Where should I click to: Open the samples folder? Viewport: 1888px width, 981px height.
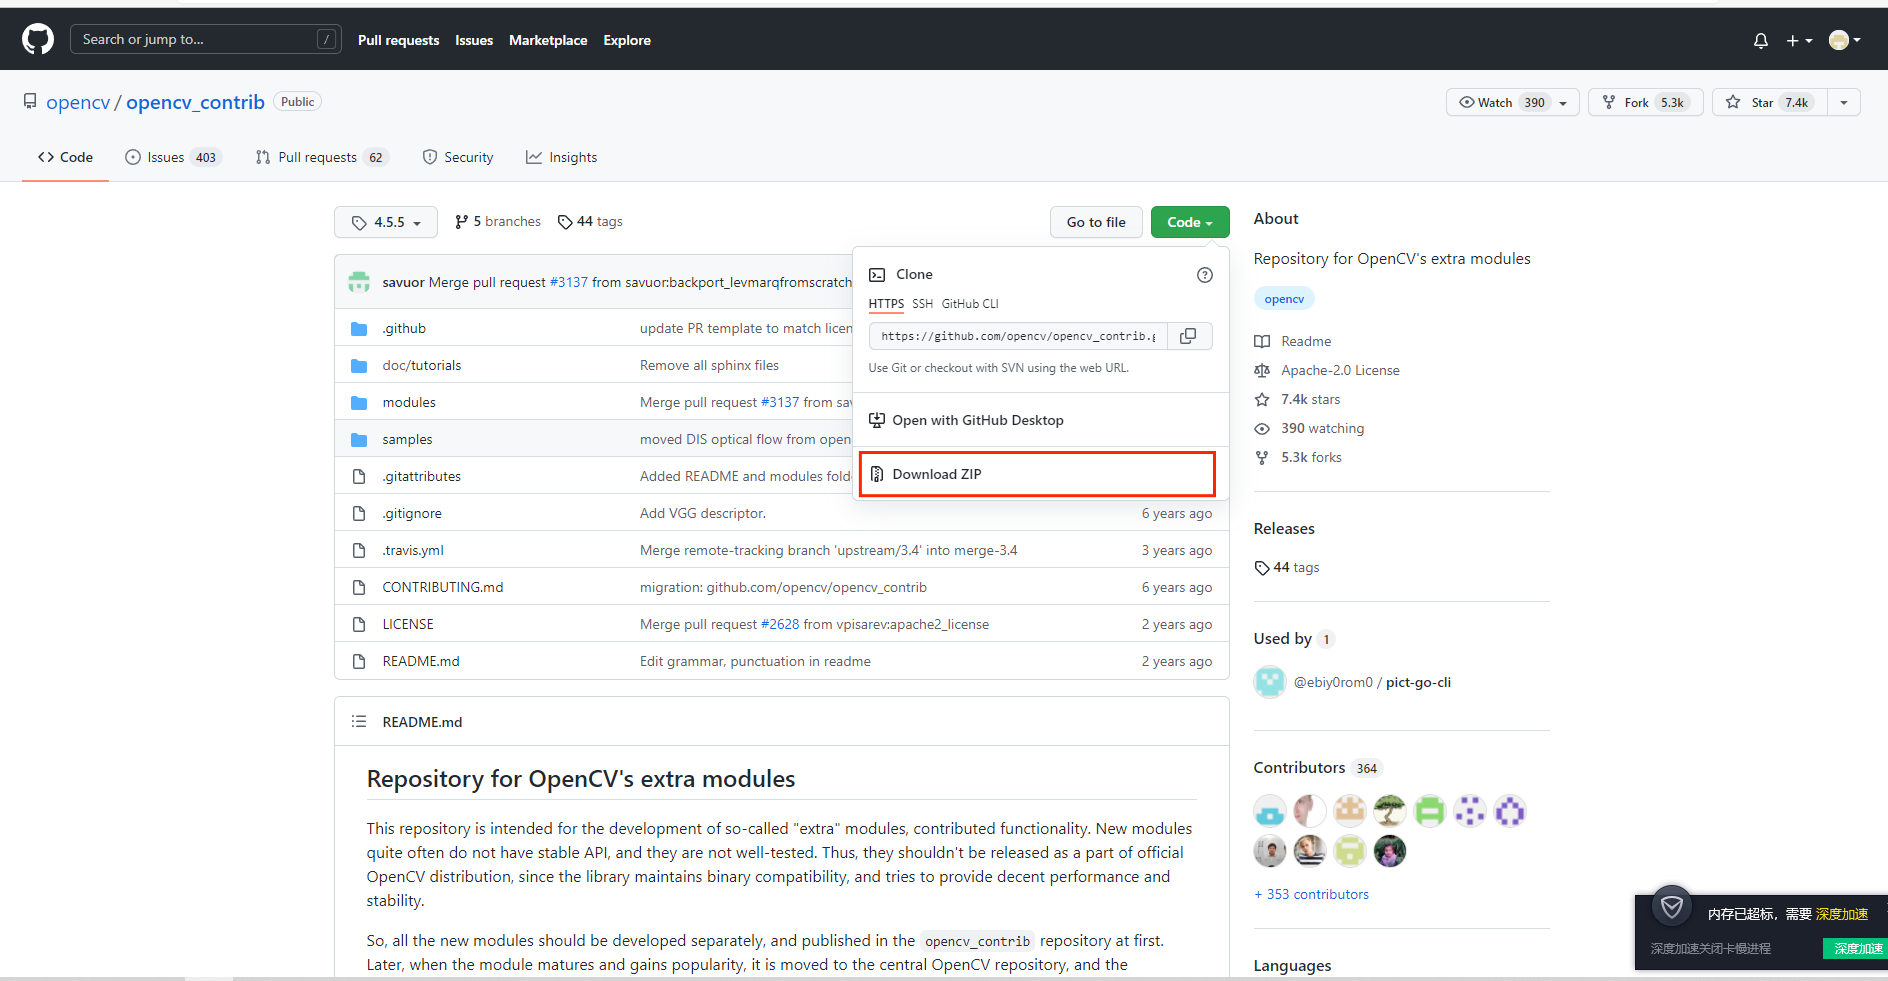point(407,439)
